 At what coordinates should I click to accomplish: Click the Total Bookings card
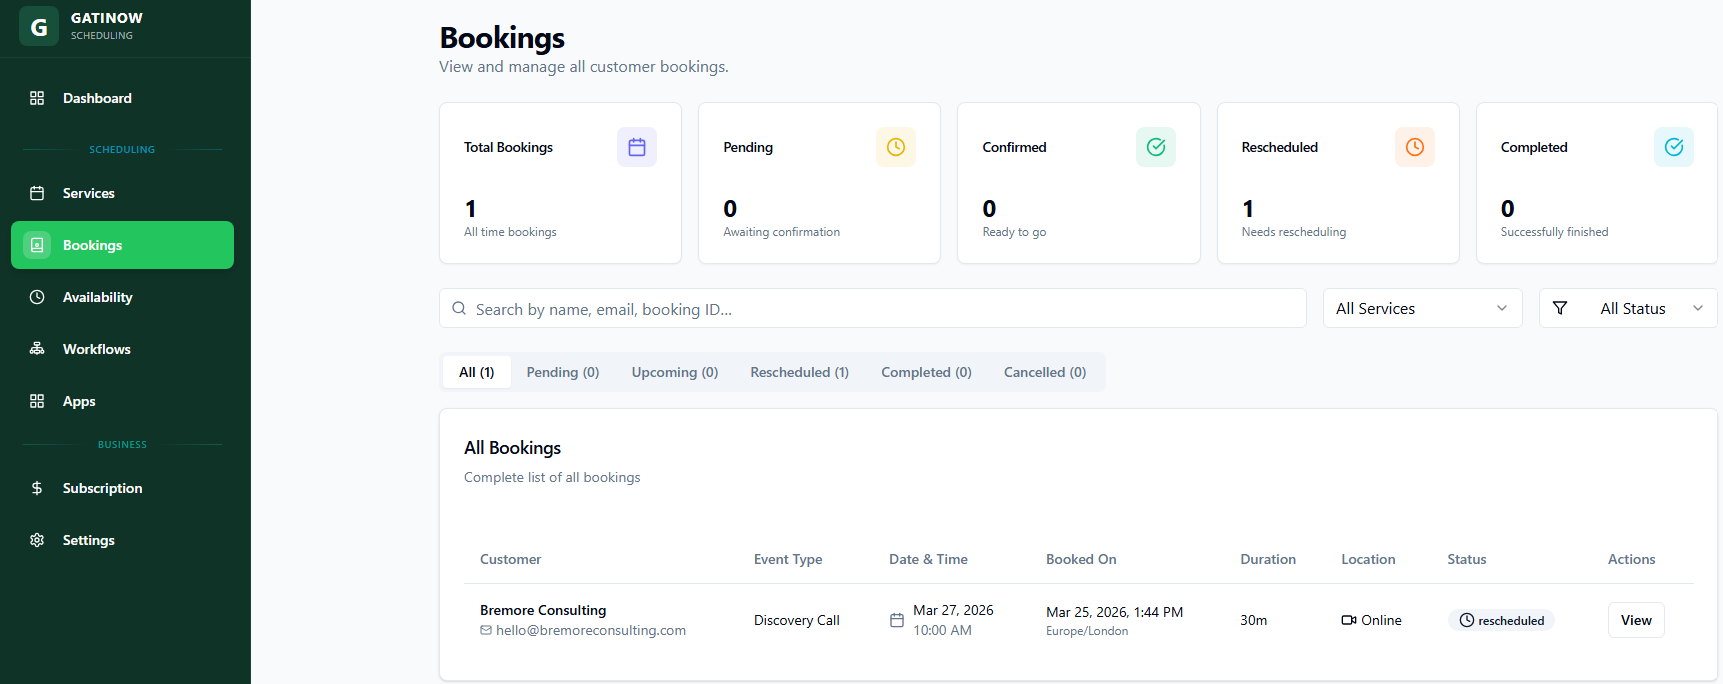(560, 183)
